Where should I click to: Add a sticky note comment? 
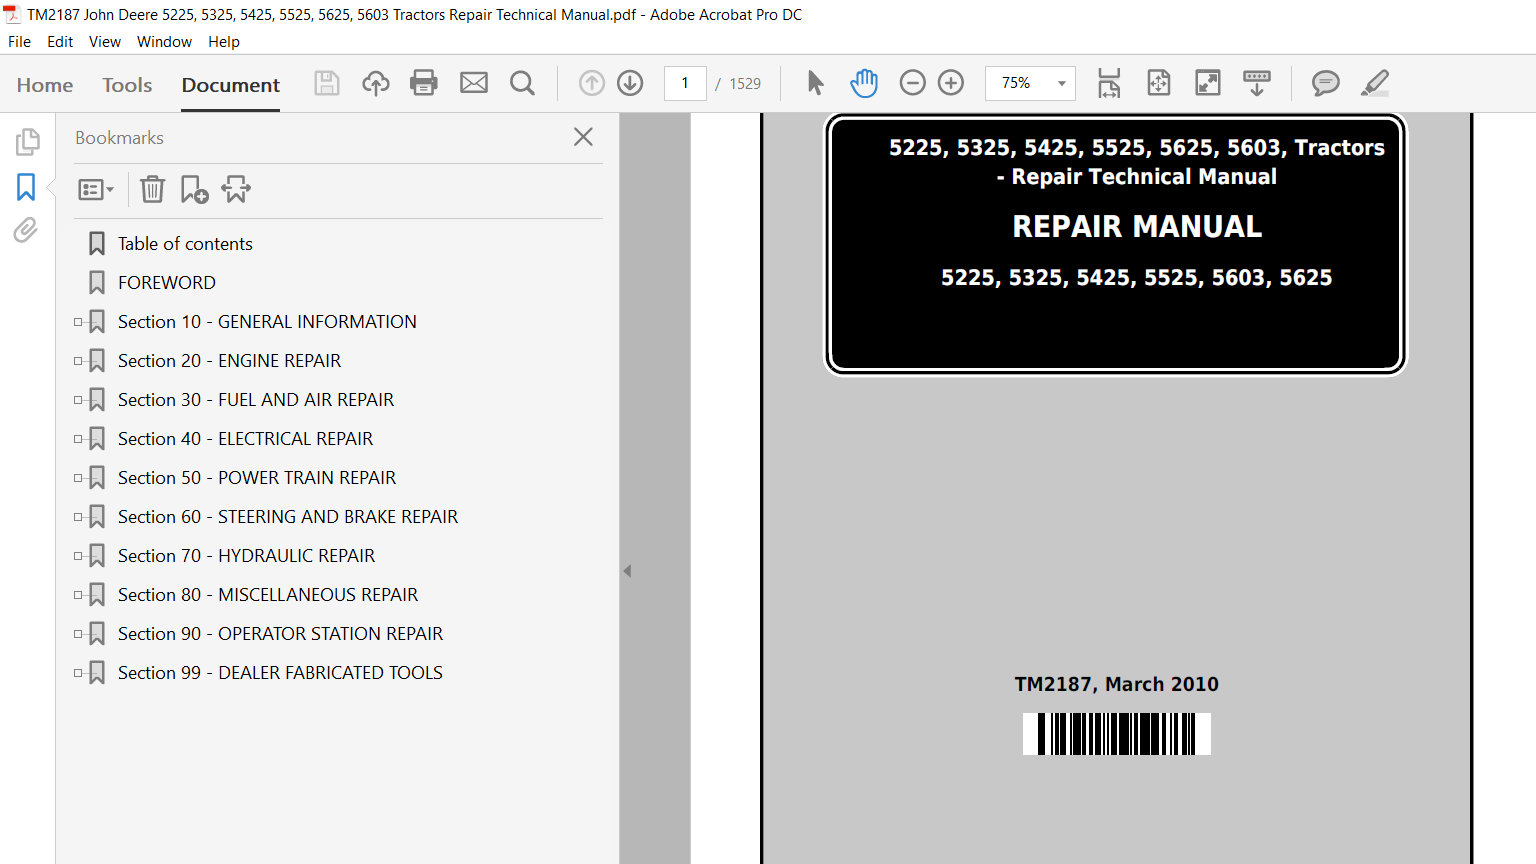pos(1326,83)
